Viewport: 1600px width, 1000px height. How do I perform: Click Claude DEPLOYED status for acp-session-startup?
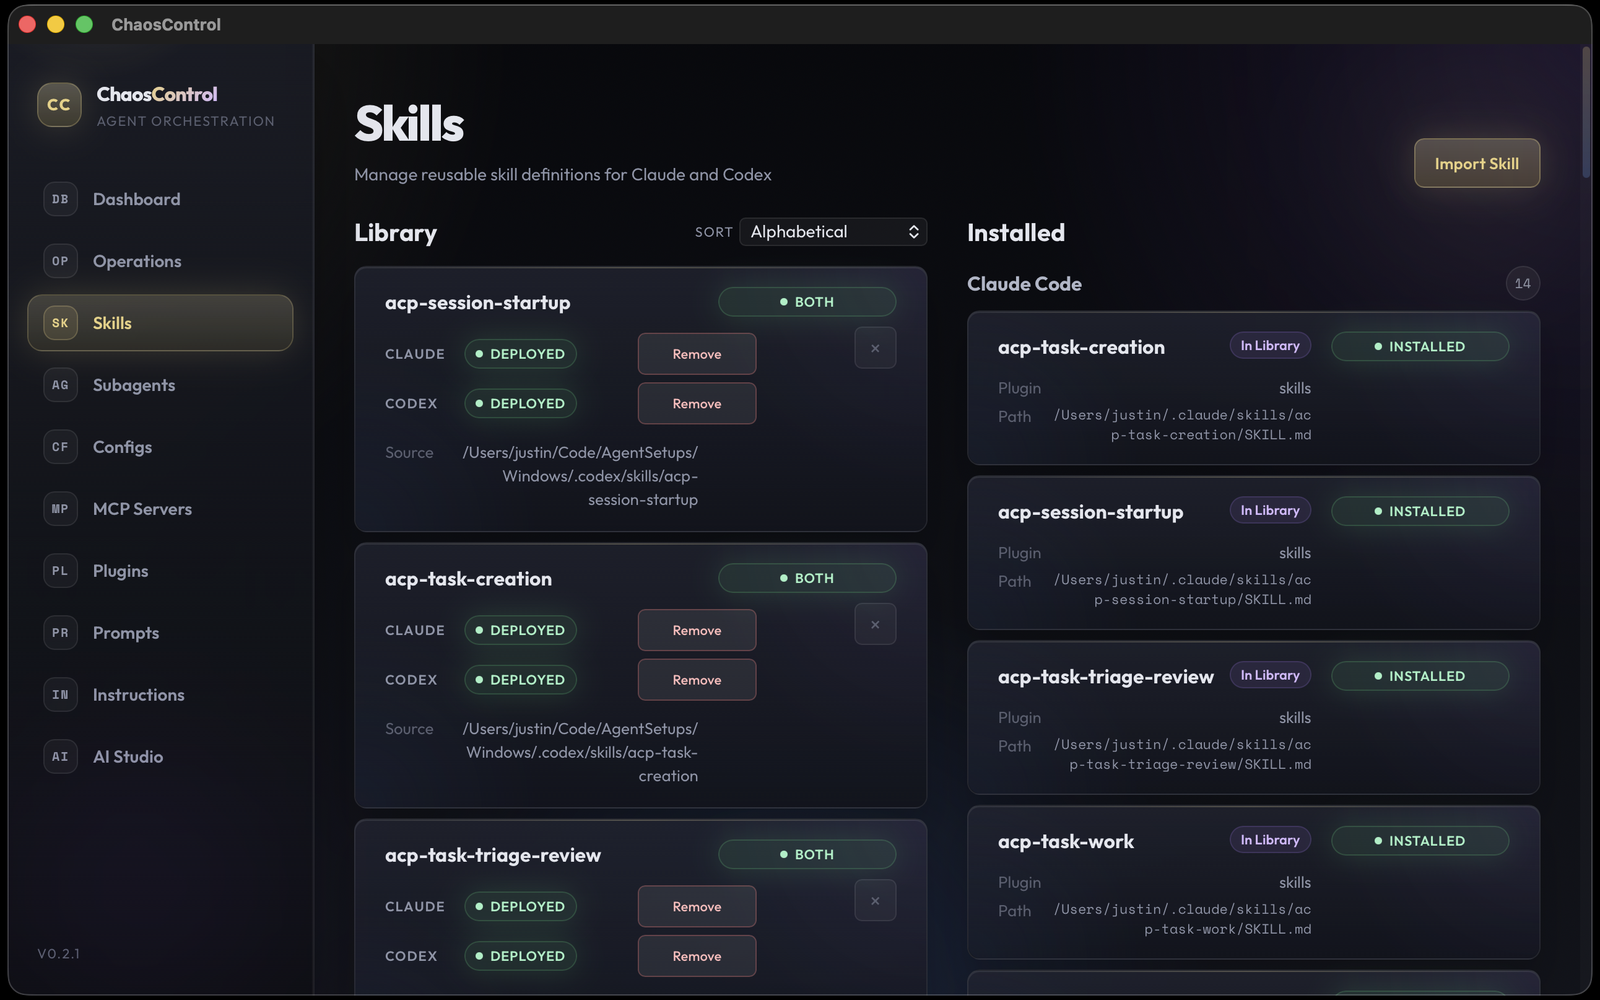520,354
